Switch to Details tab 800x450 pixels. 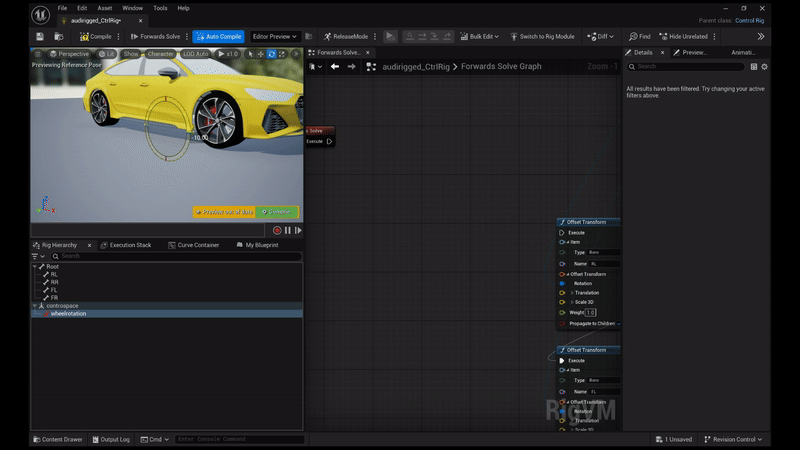click(x=643, y=53)
